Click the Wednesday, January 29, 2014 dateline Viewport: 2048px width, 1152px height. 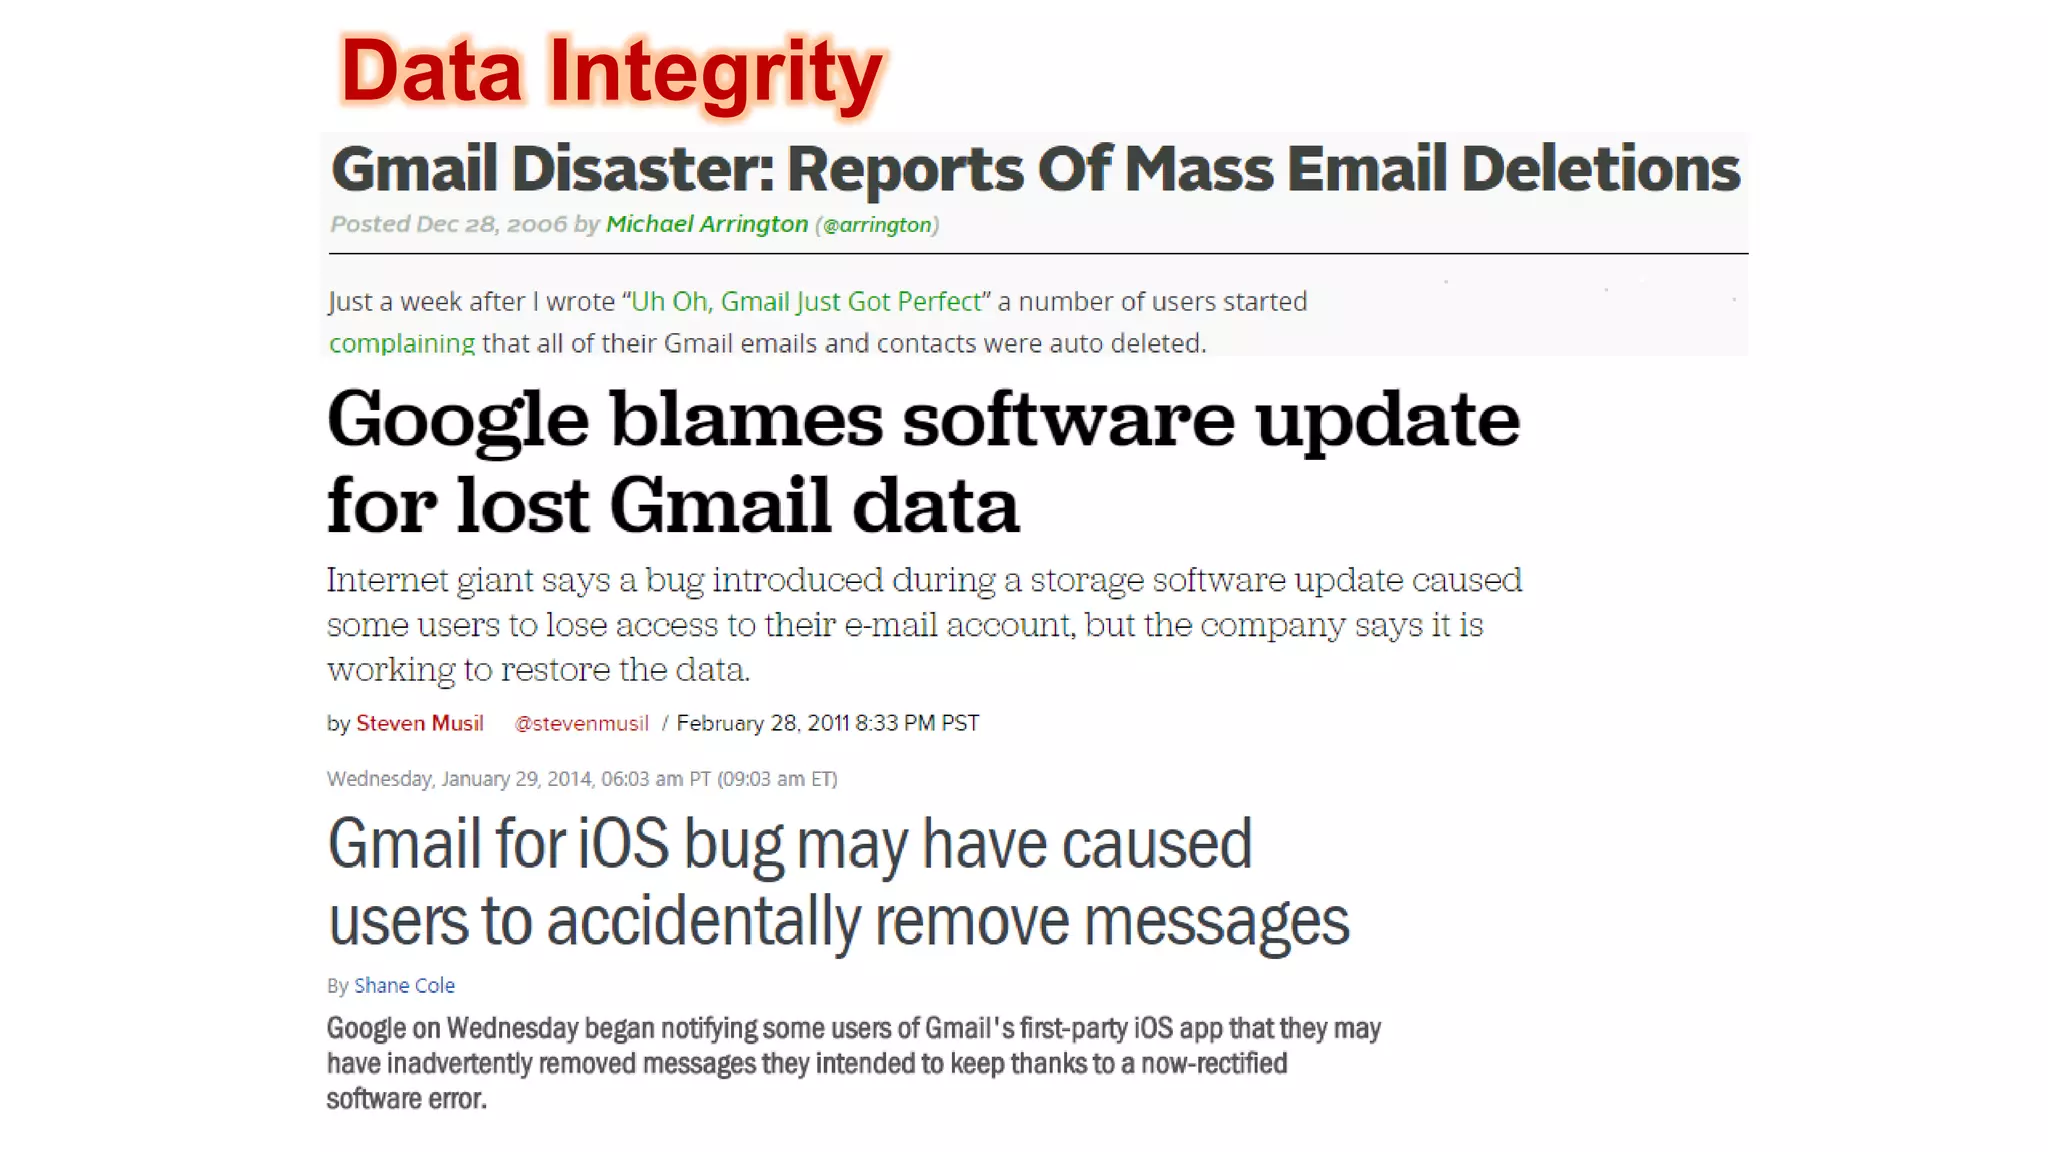pos(582,779)
